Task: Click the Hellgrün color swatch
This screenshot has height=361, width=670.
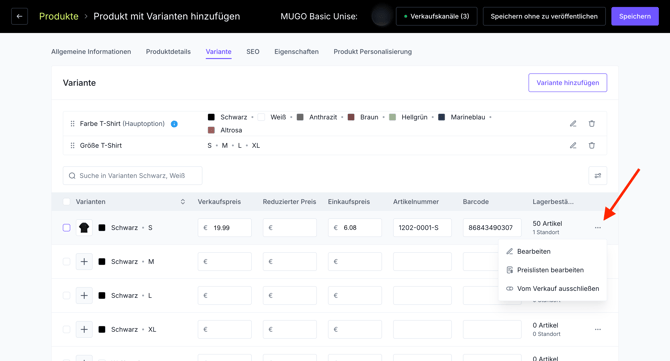Action: tap(392, 117)
